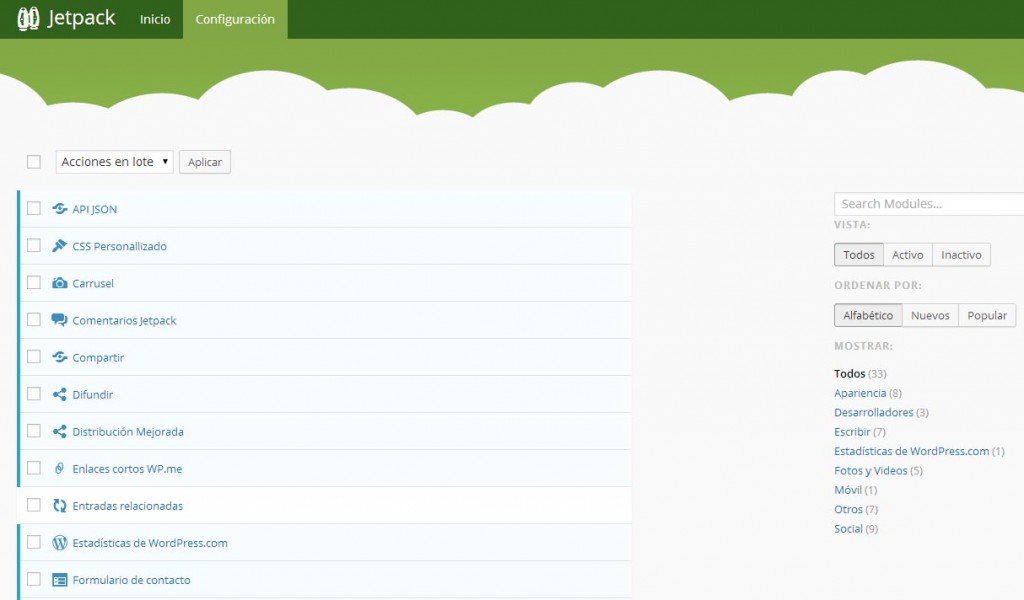
Task: Filter by Escribir category
Action: 852,432
